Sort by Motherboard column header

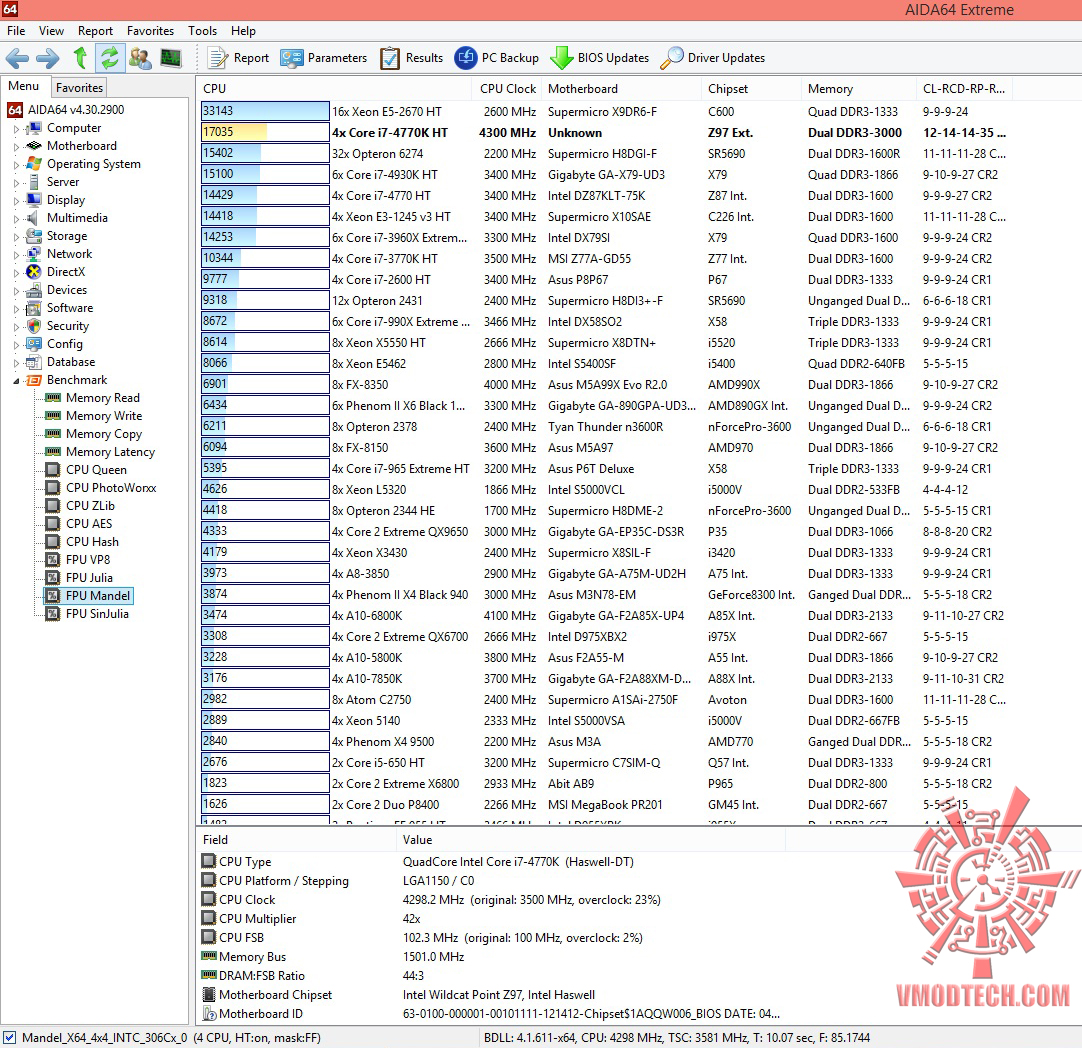(622, 89)
